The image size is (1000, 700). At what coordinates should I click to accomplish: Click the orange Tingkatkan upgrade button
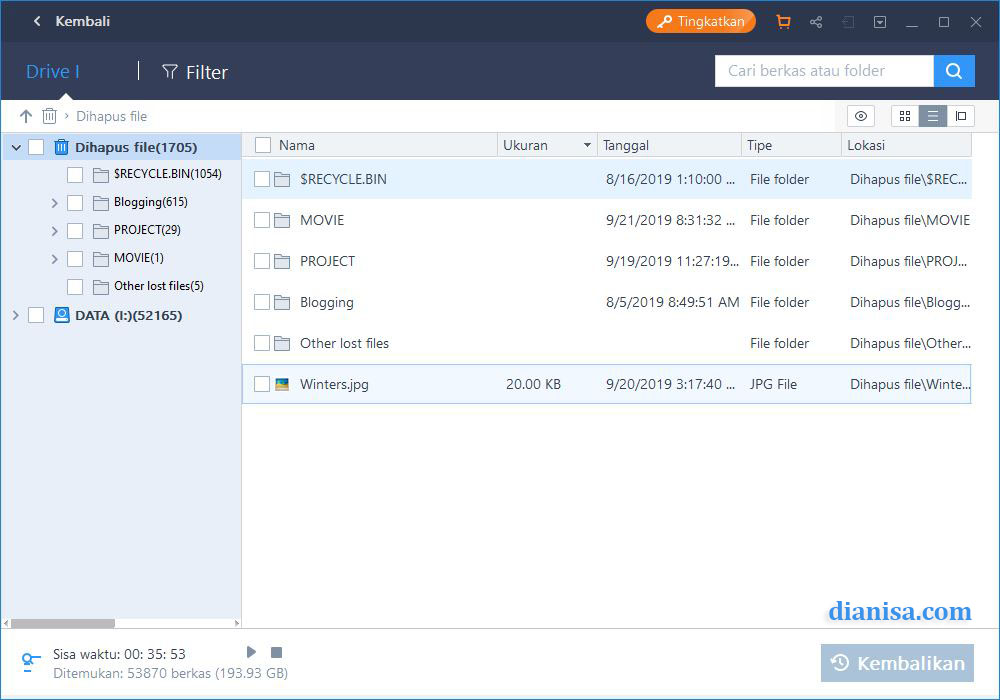click(700, 21)
